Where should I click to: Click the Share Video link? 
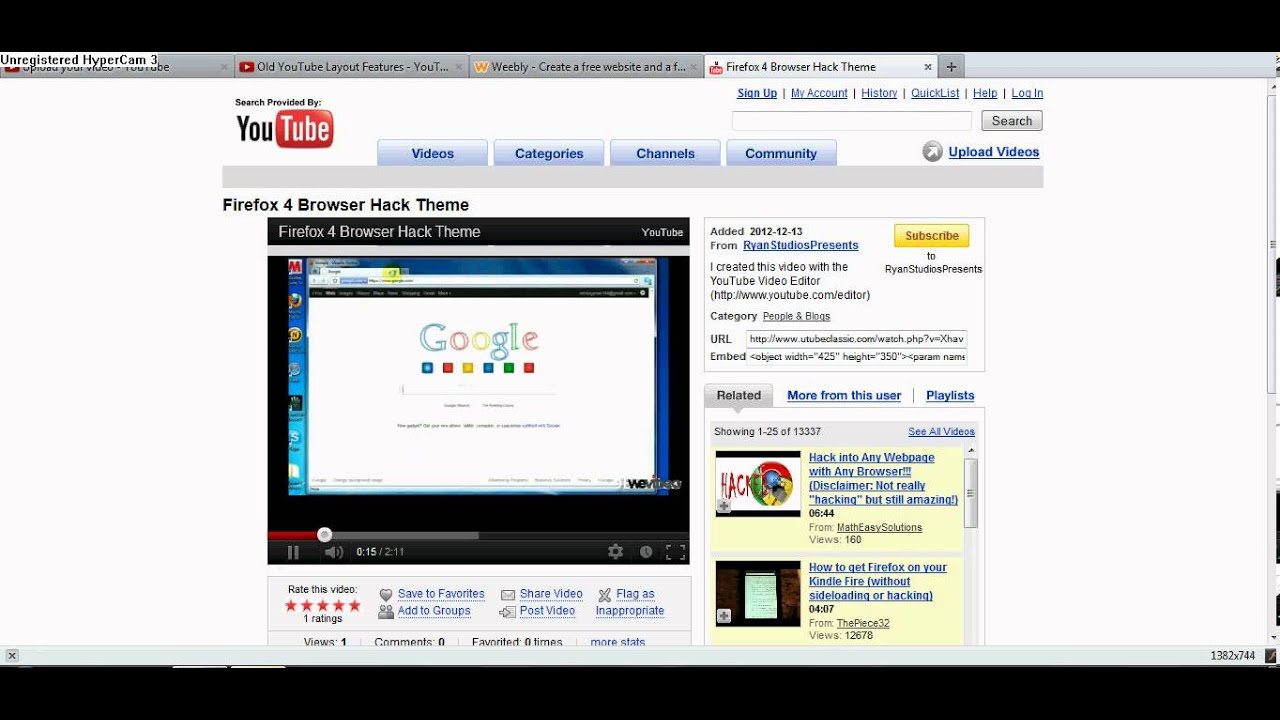[551, 594]
